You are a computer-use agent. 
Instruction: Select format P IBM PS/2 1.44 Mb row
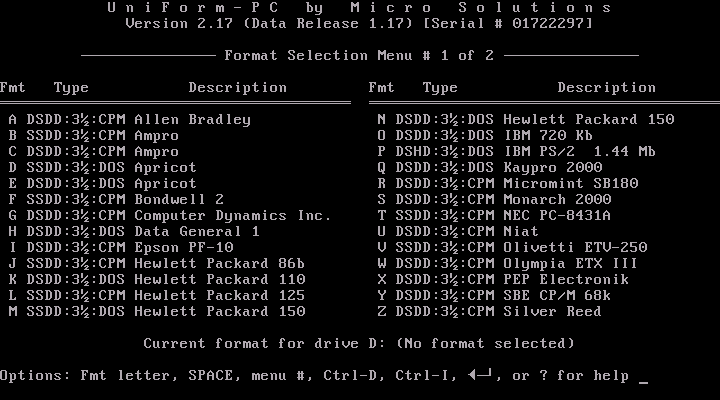coord(517,152)
